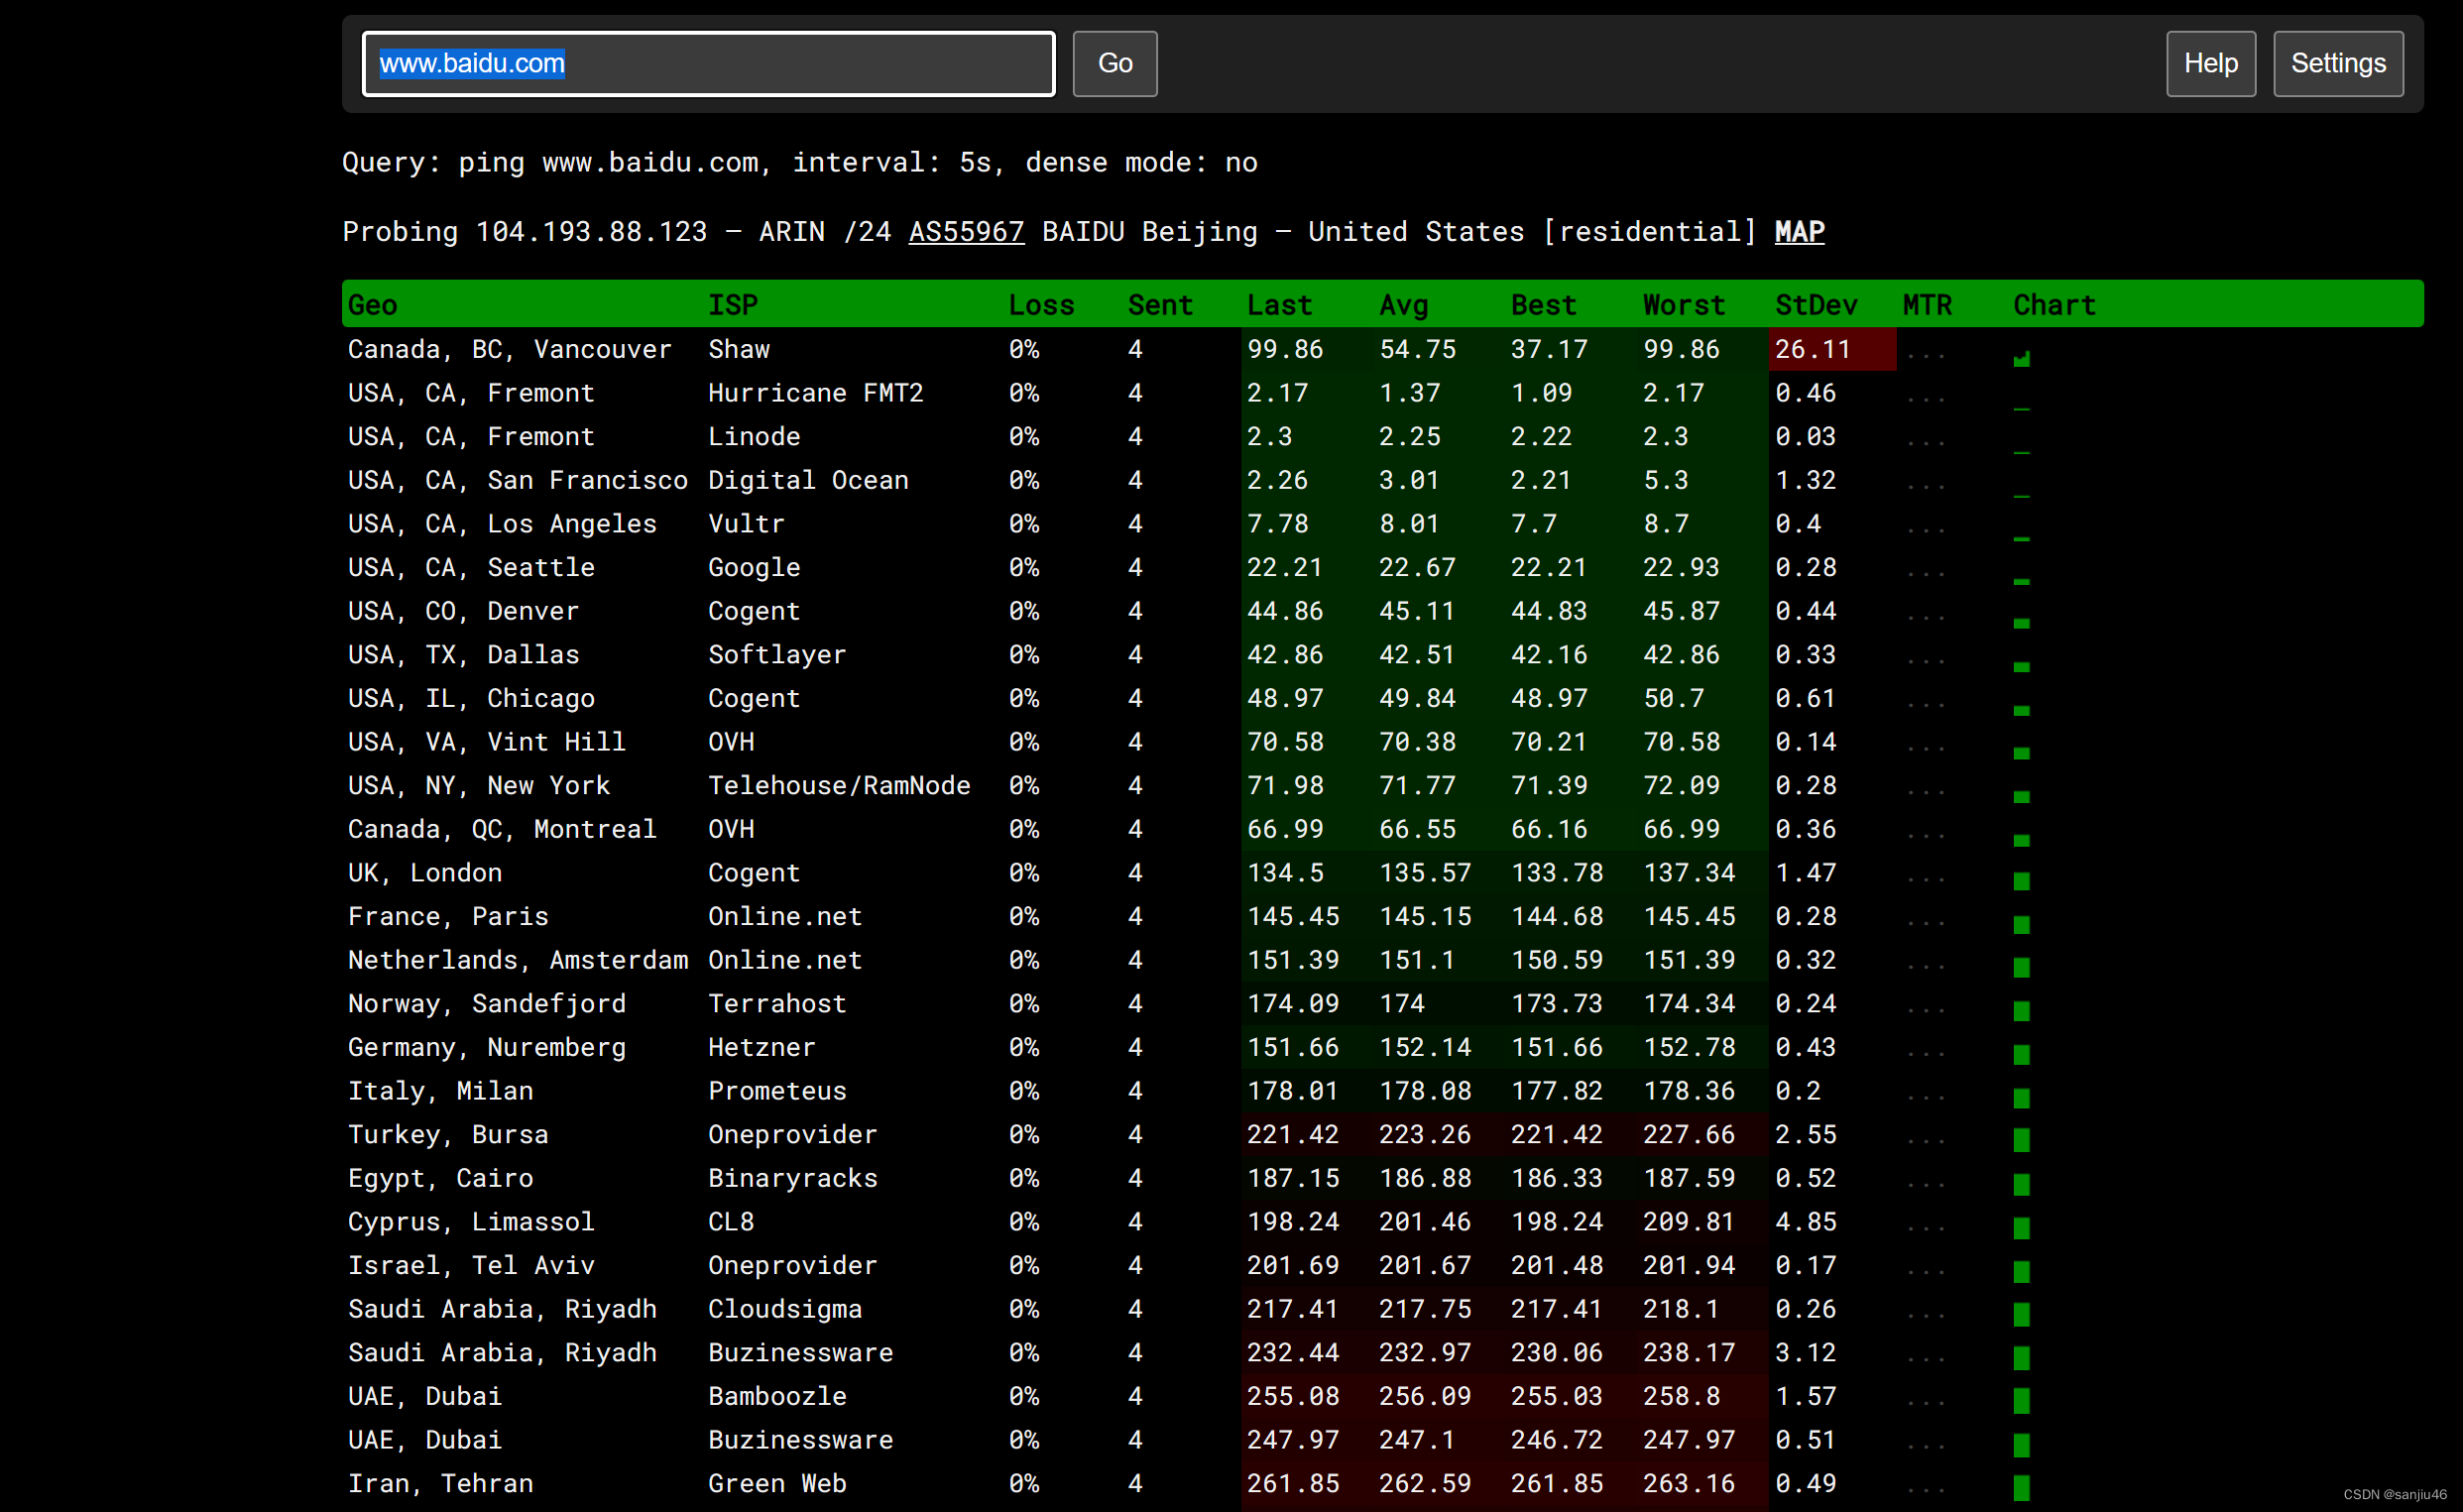This screenshot has width=2463, height=1512.
Task: Select the 'Canada, QC, Montreal' cell
Action: 502,829
